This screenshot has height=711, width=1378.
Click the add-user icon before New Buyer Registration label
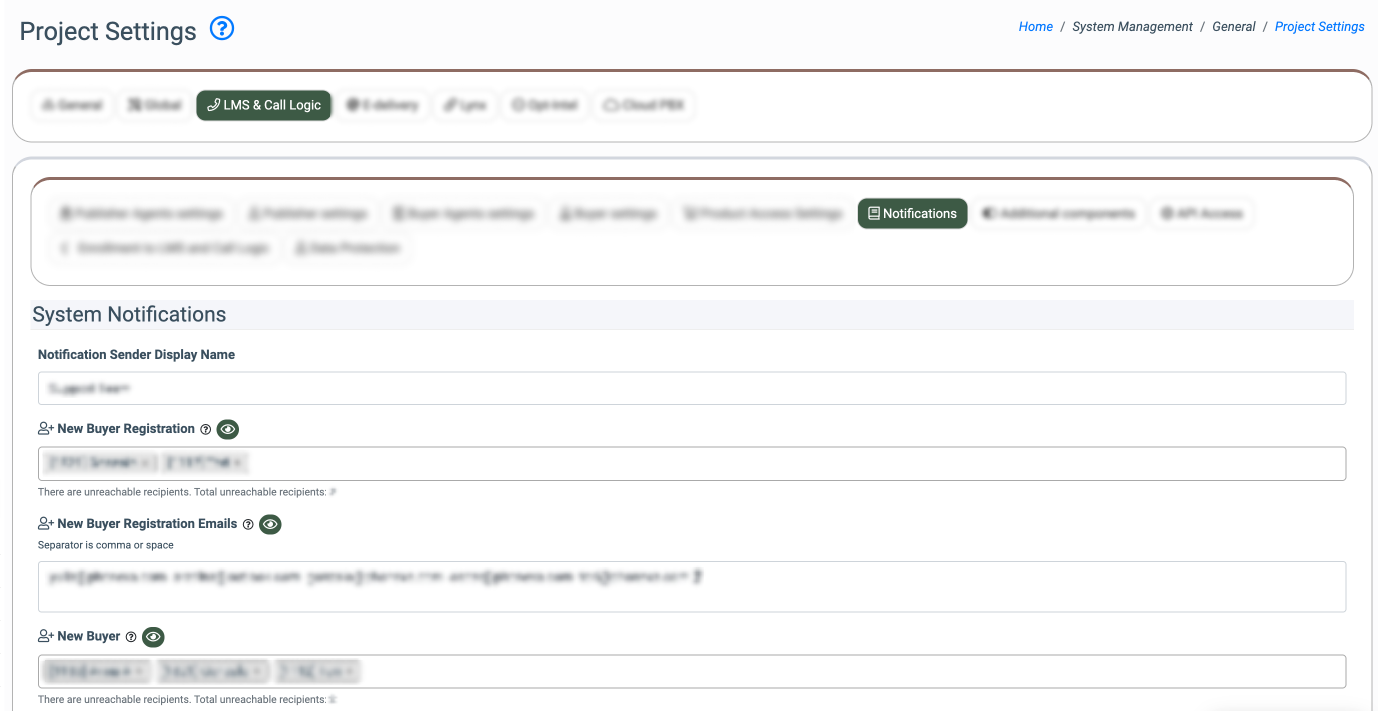click(45, 429)
